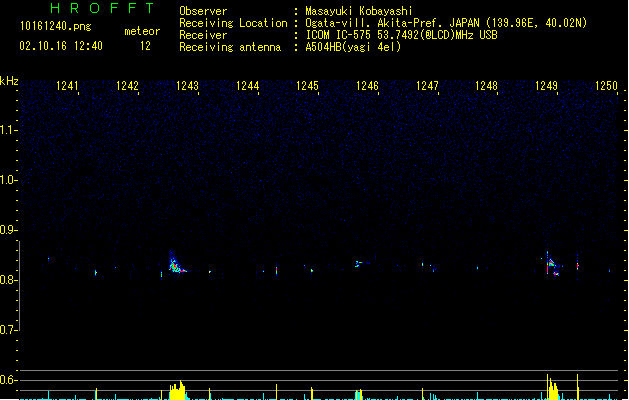
Task: Click the 1246 time axis marker
Action: pyautogui.click(x=367, y=86)
